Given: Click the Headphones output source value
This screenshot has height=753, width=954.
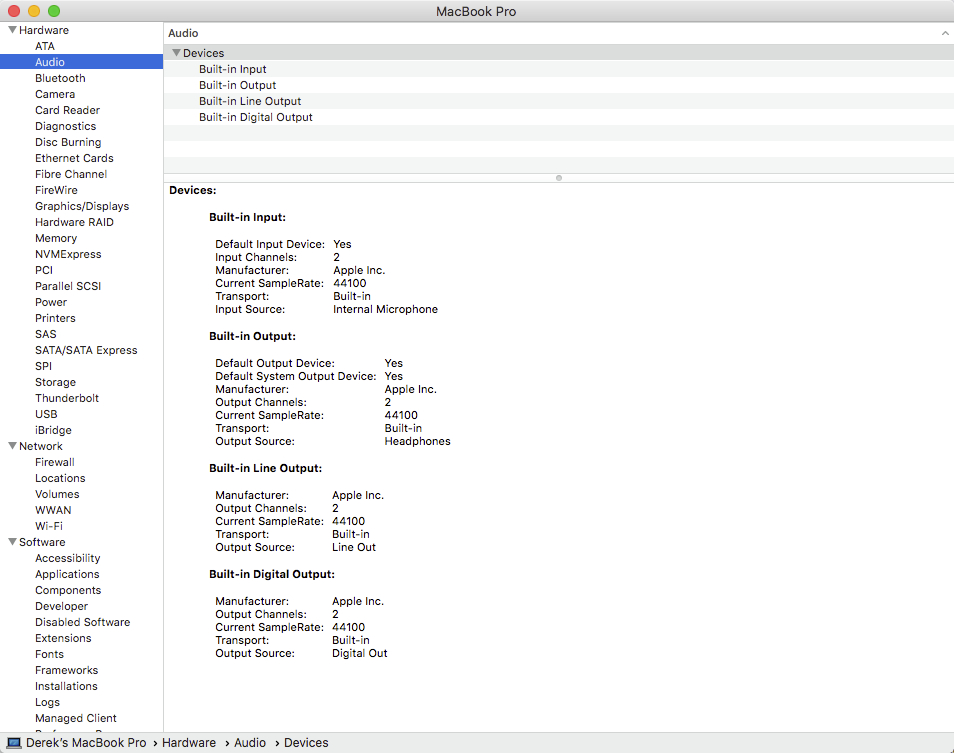Looking at the screenshot, I should click(417, 441).
